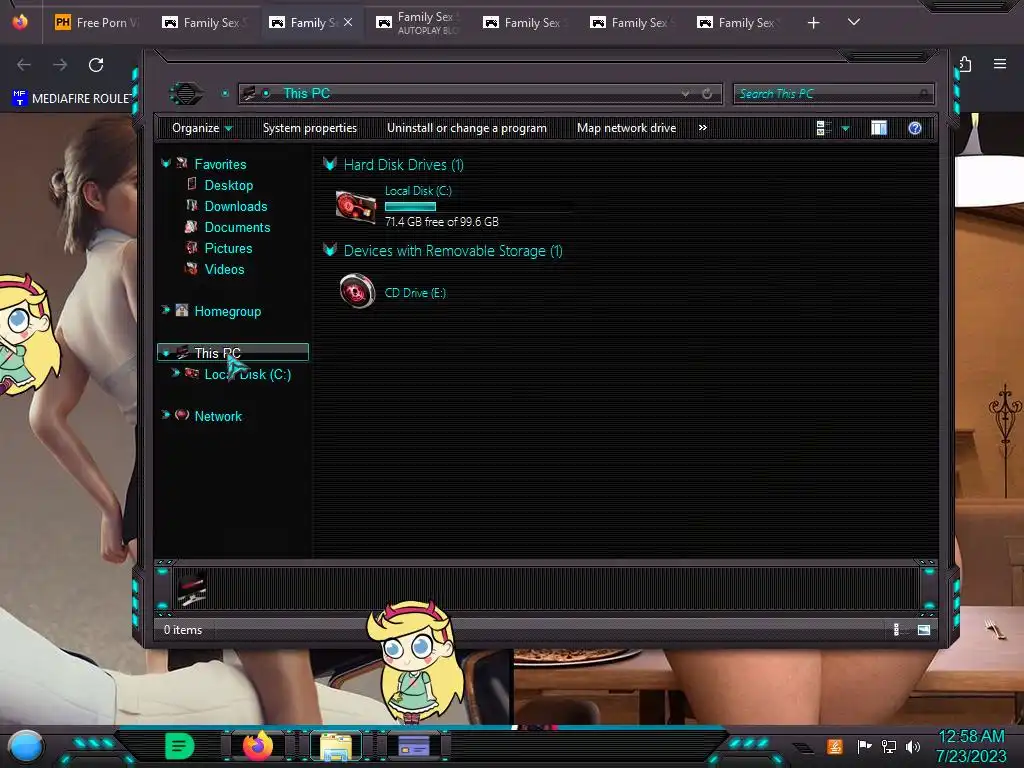This screenshot has width=1024, height=768.
Task: Open the Start orb on the taskbar
Action: tap(26, 746)
